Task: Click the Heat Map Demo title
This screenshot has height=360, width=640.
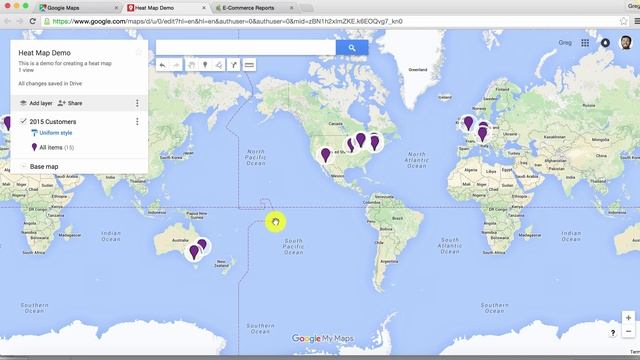Action: tap(44, 53)
